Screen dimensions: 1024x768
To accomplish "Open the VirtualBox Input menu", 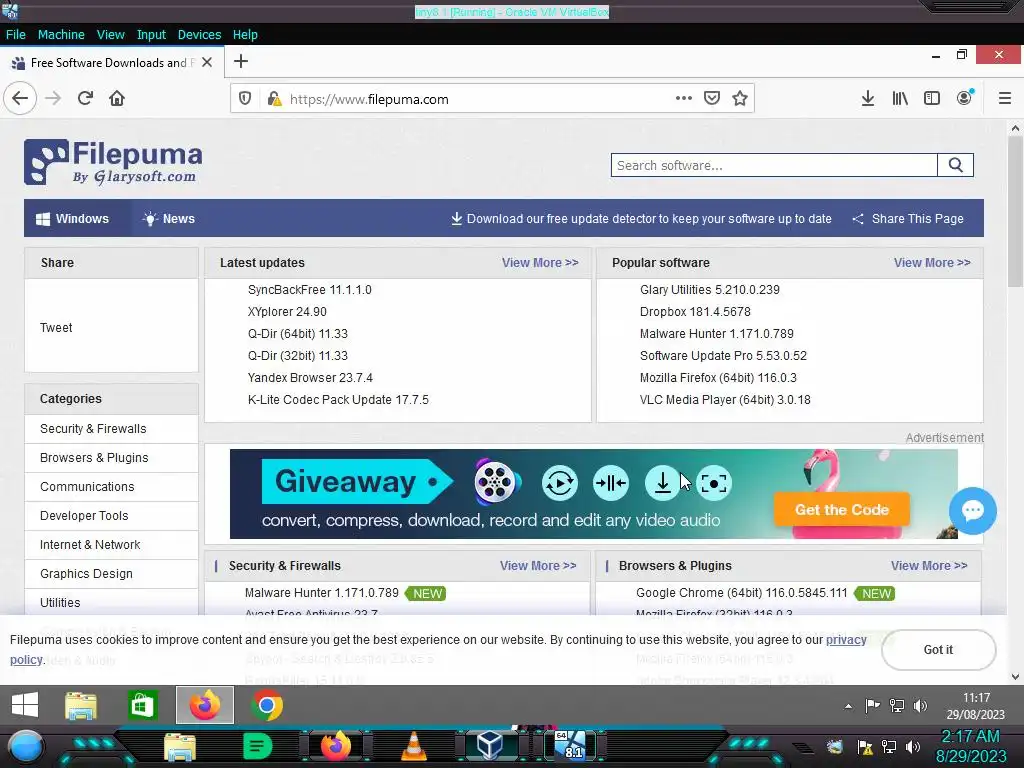I will tap(151, 35).
